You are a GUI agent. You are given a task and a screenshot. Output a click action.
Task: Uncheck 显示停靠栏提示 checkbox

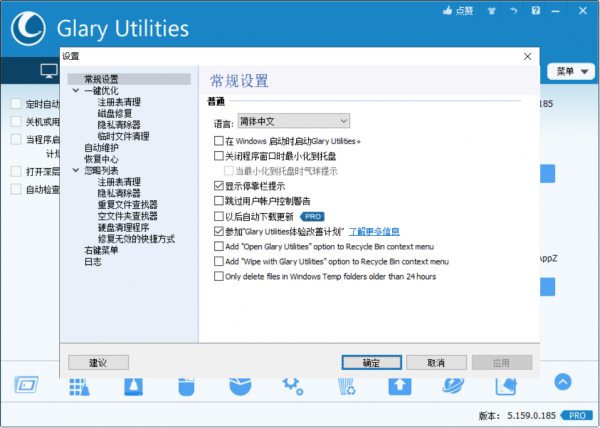tap(218, 186)
